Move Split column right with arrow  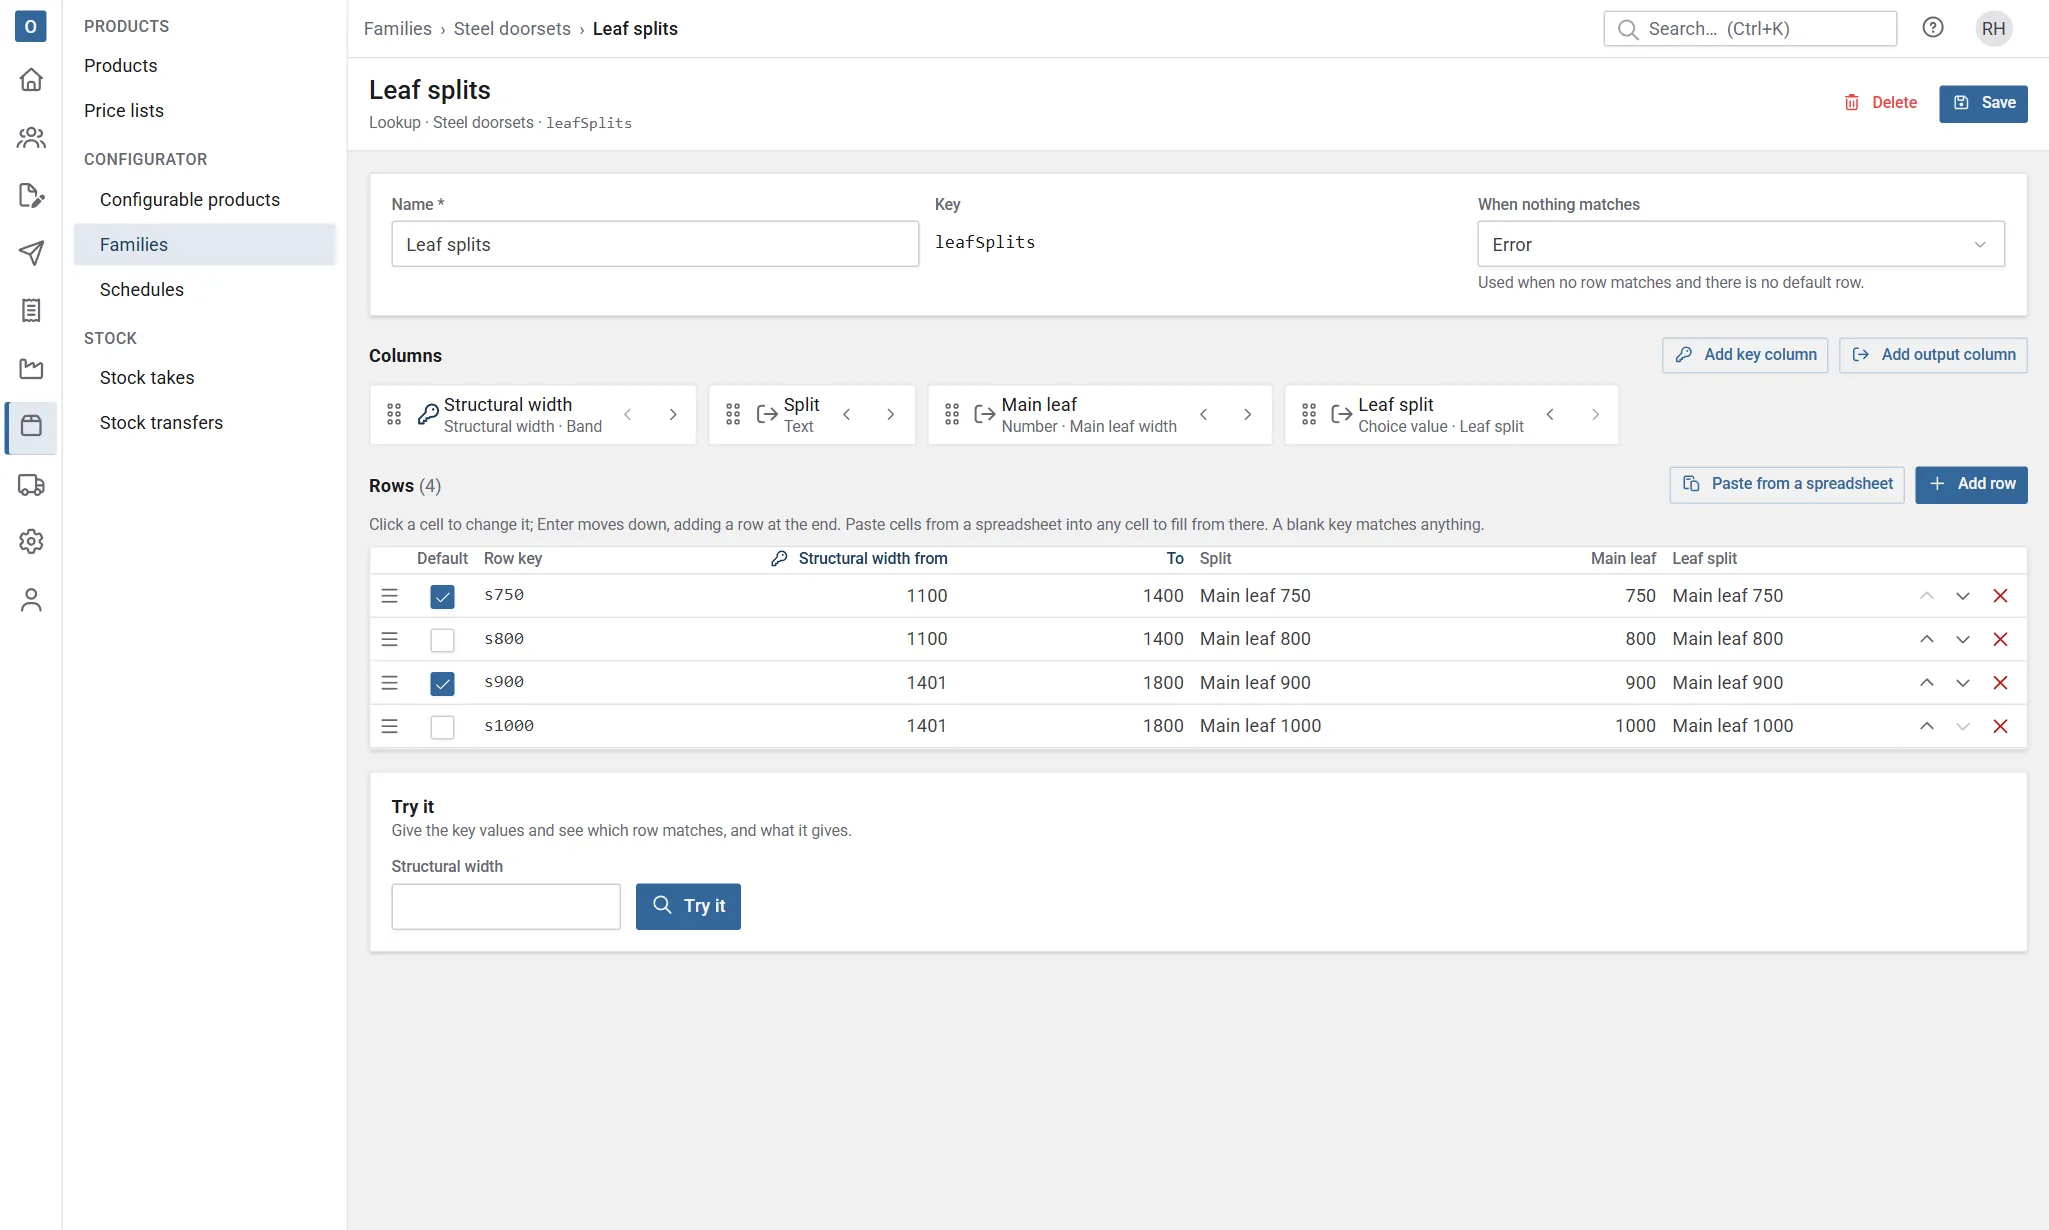(890, 414)
